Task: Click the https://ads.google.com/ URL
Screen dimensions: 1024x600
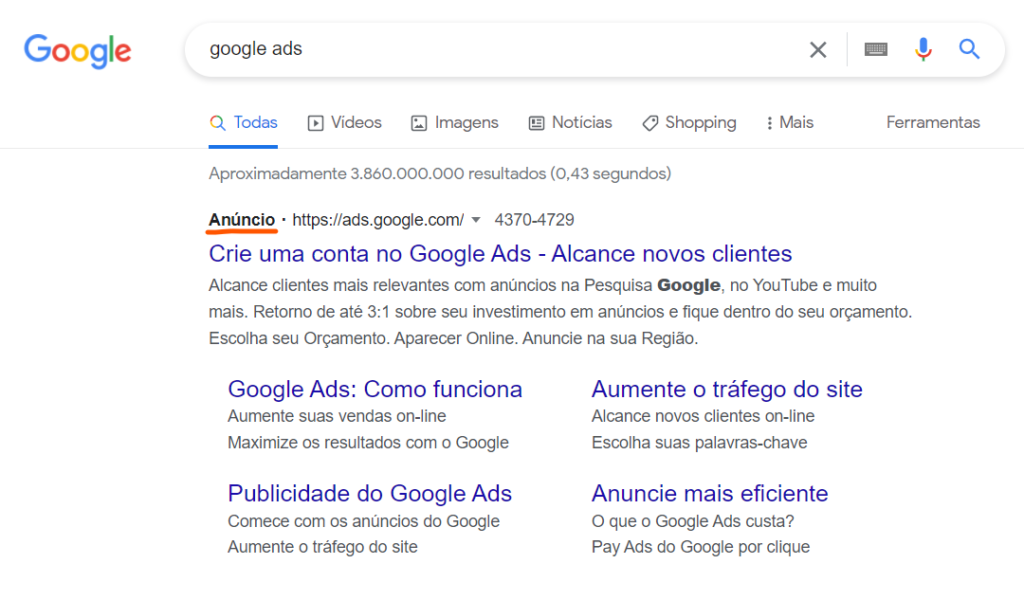Action: (x=378, y=220)
